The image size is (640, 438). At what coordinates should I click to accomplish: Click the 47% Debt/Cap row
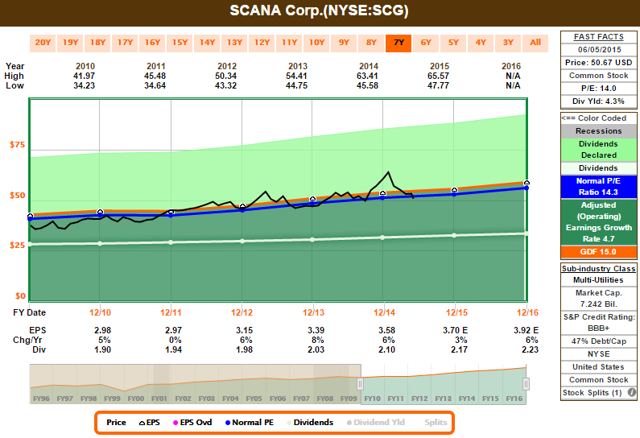(x=598, y=341)
